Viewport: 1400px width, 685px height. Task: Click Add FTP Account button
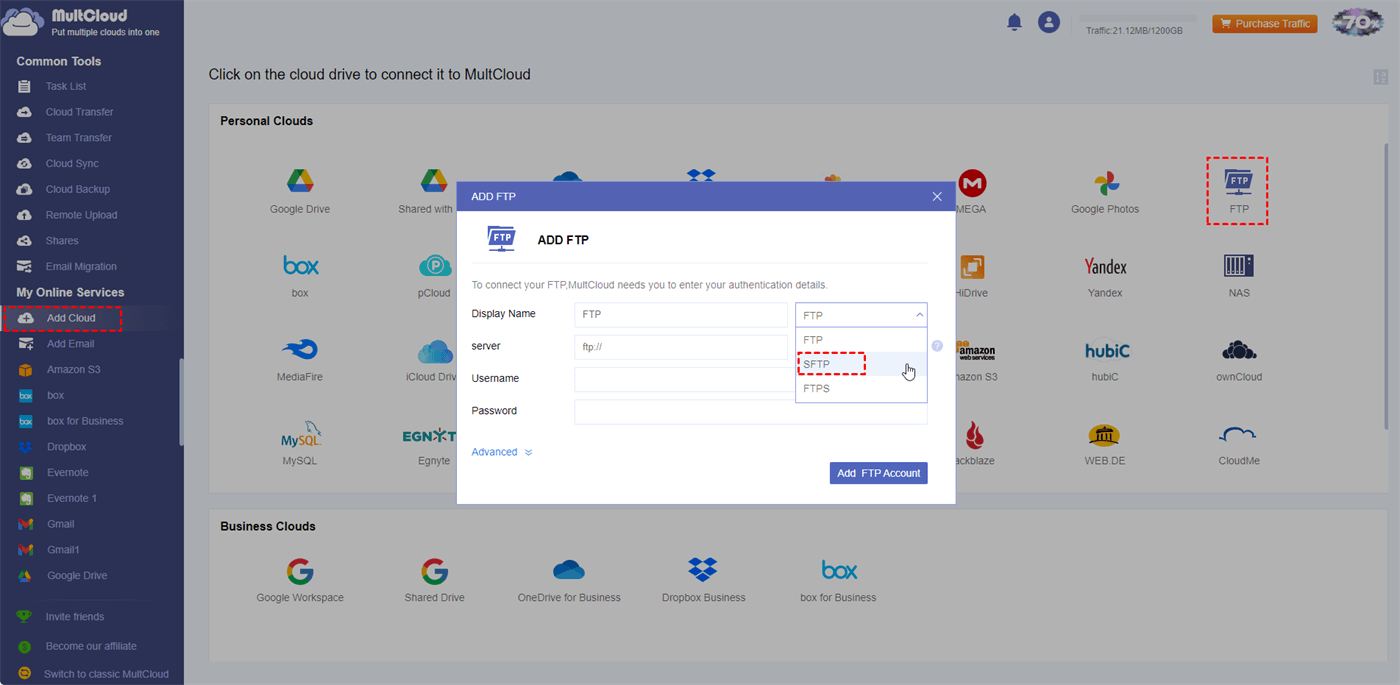[878, 473]
